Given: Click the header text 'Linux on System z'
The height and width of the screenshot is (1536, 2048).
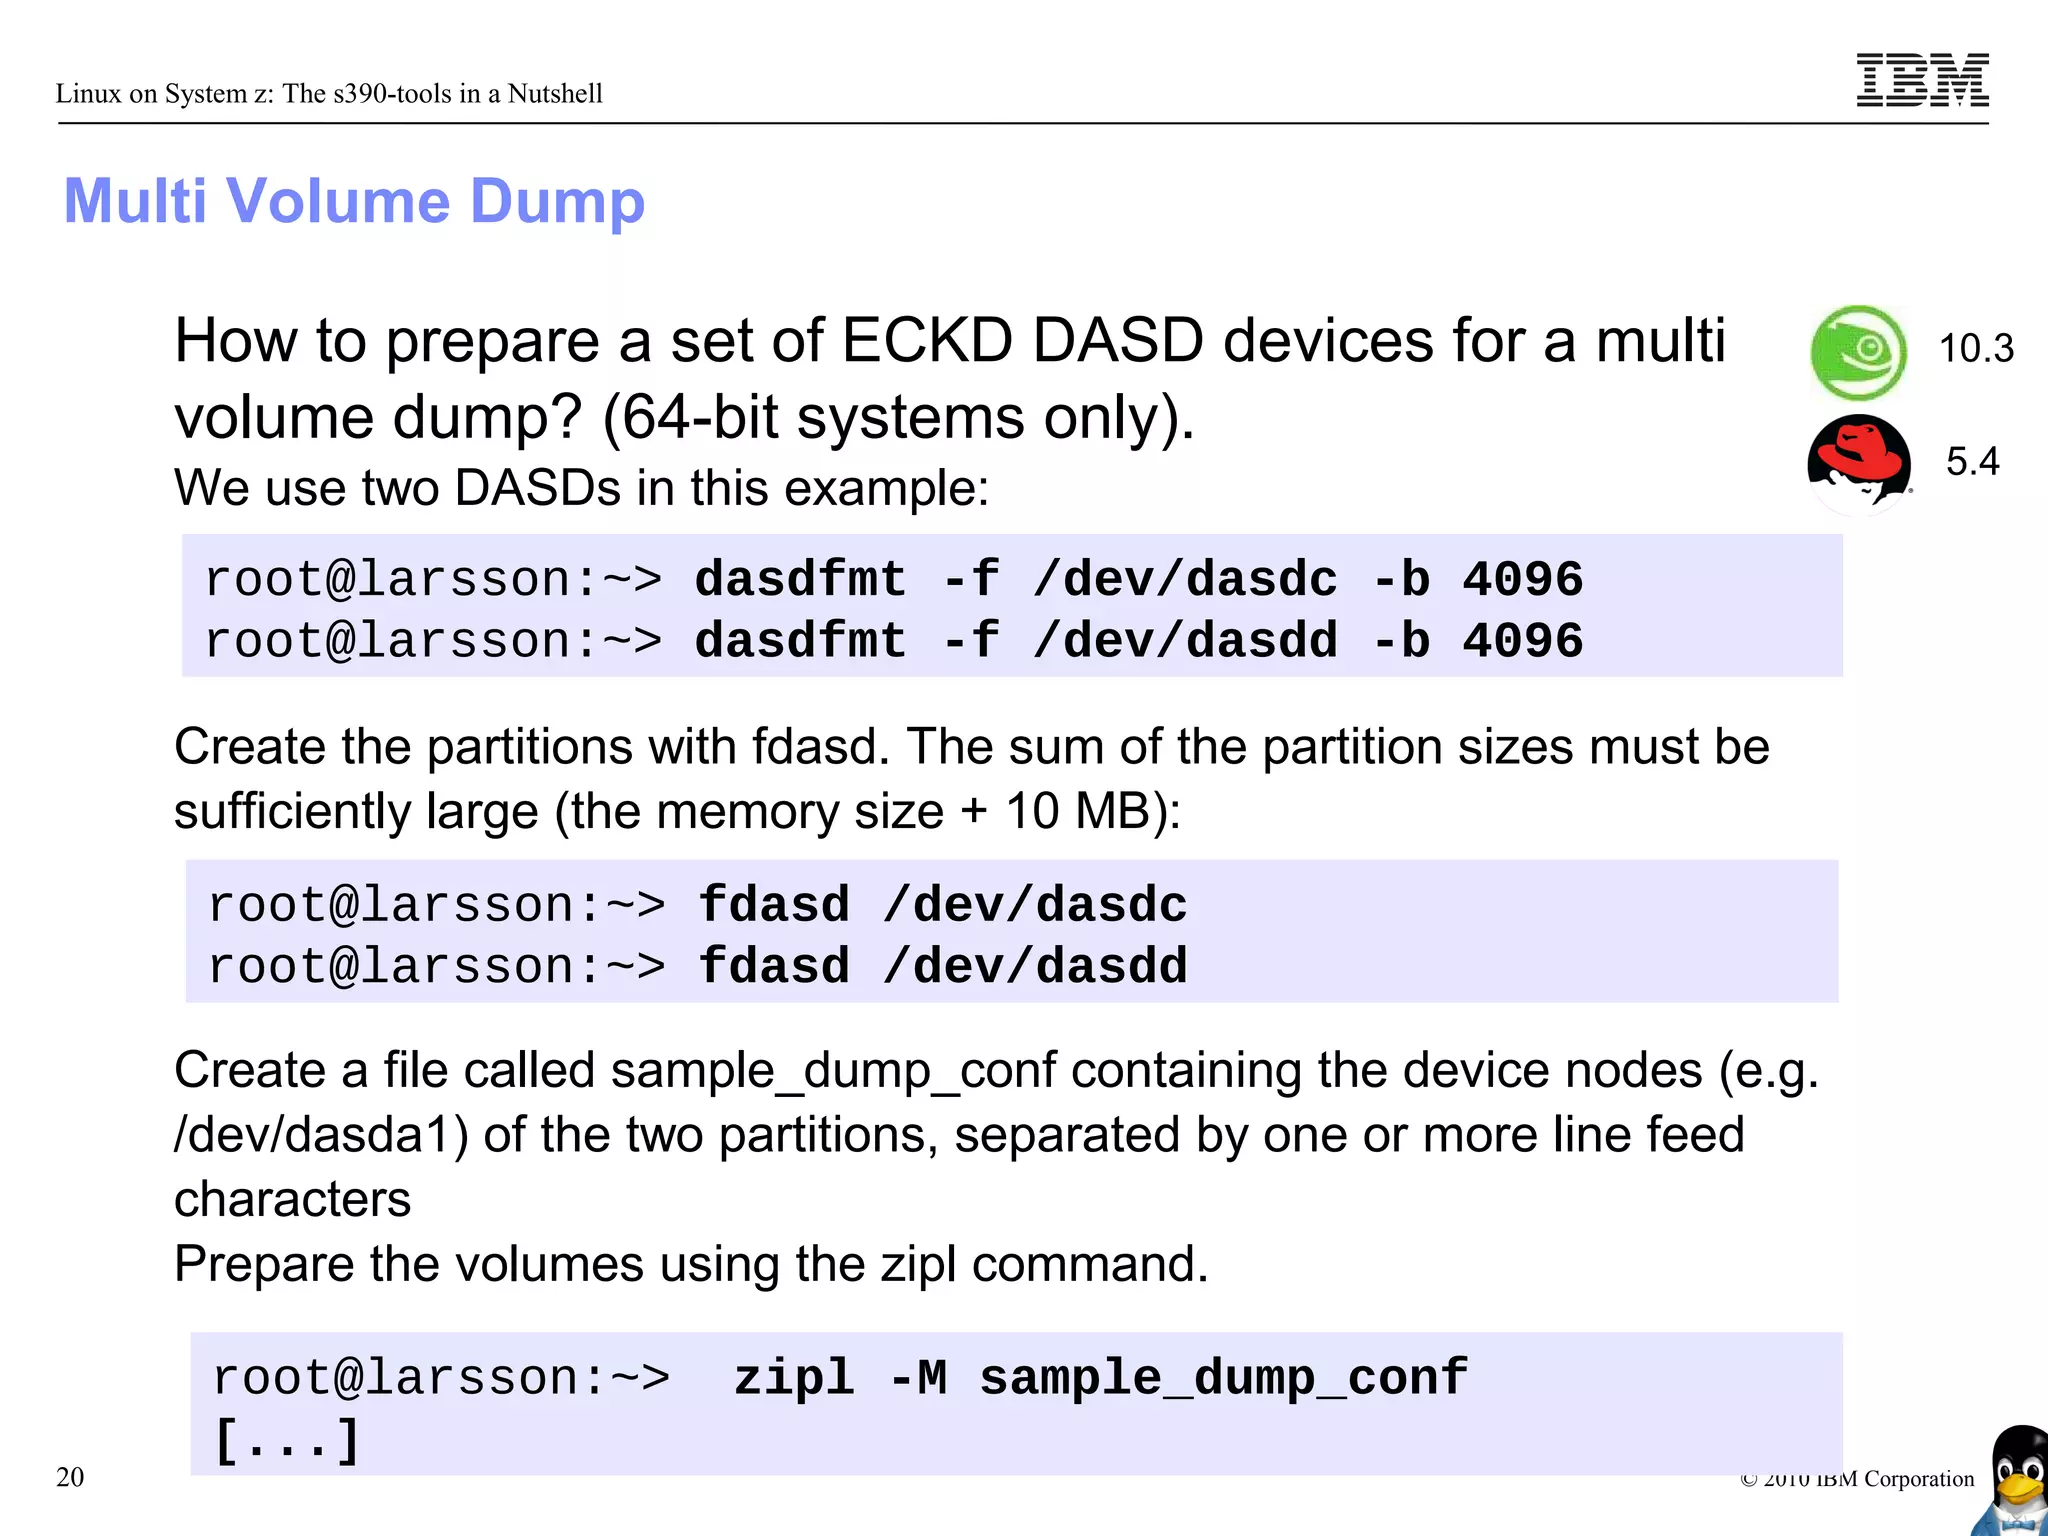Looking at the screenshot, I should coord(164,93).
